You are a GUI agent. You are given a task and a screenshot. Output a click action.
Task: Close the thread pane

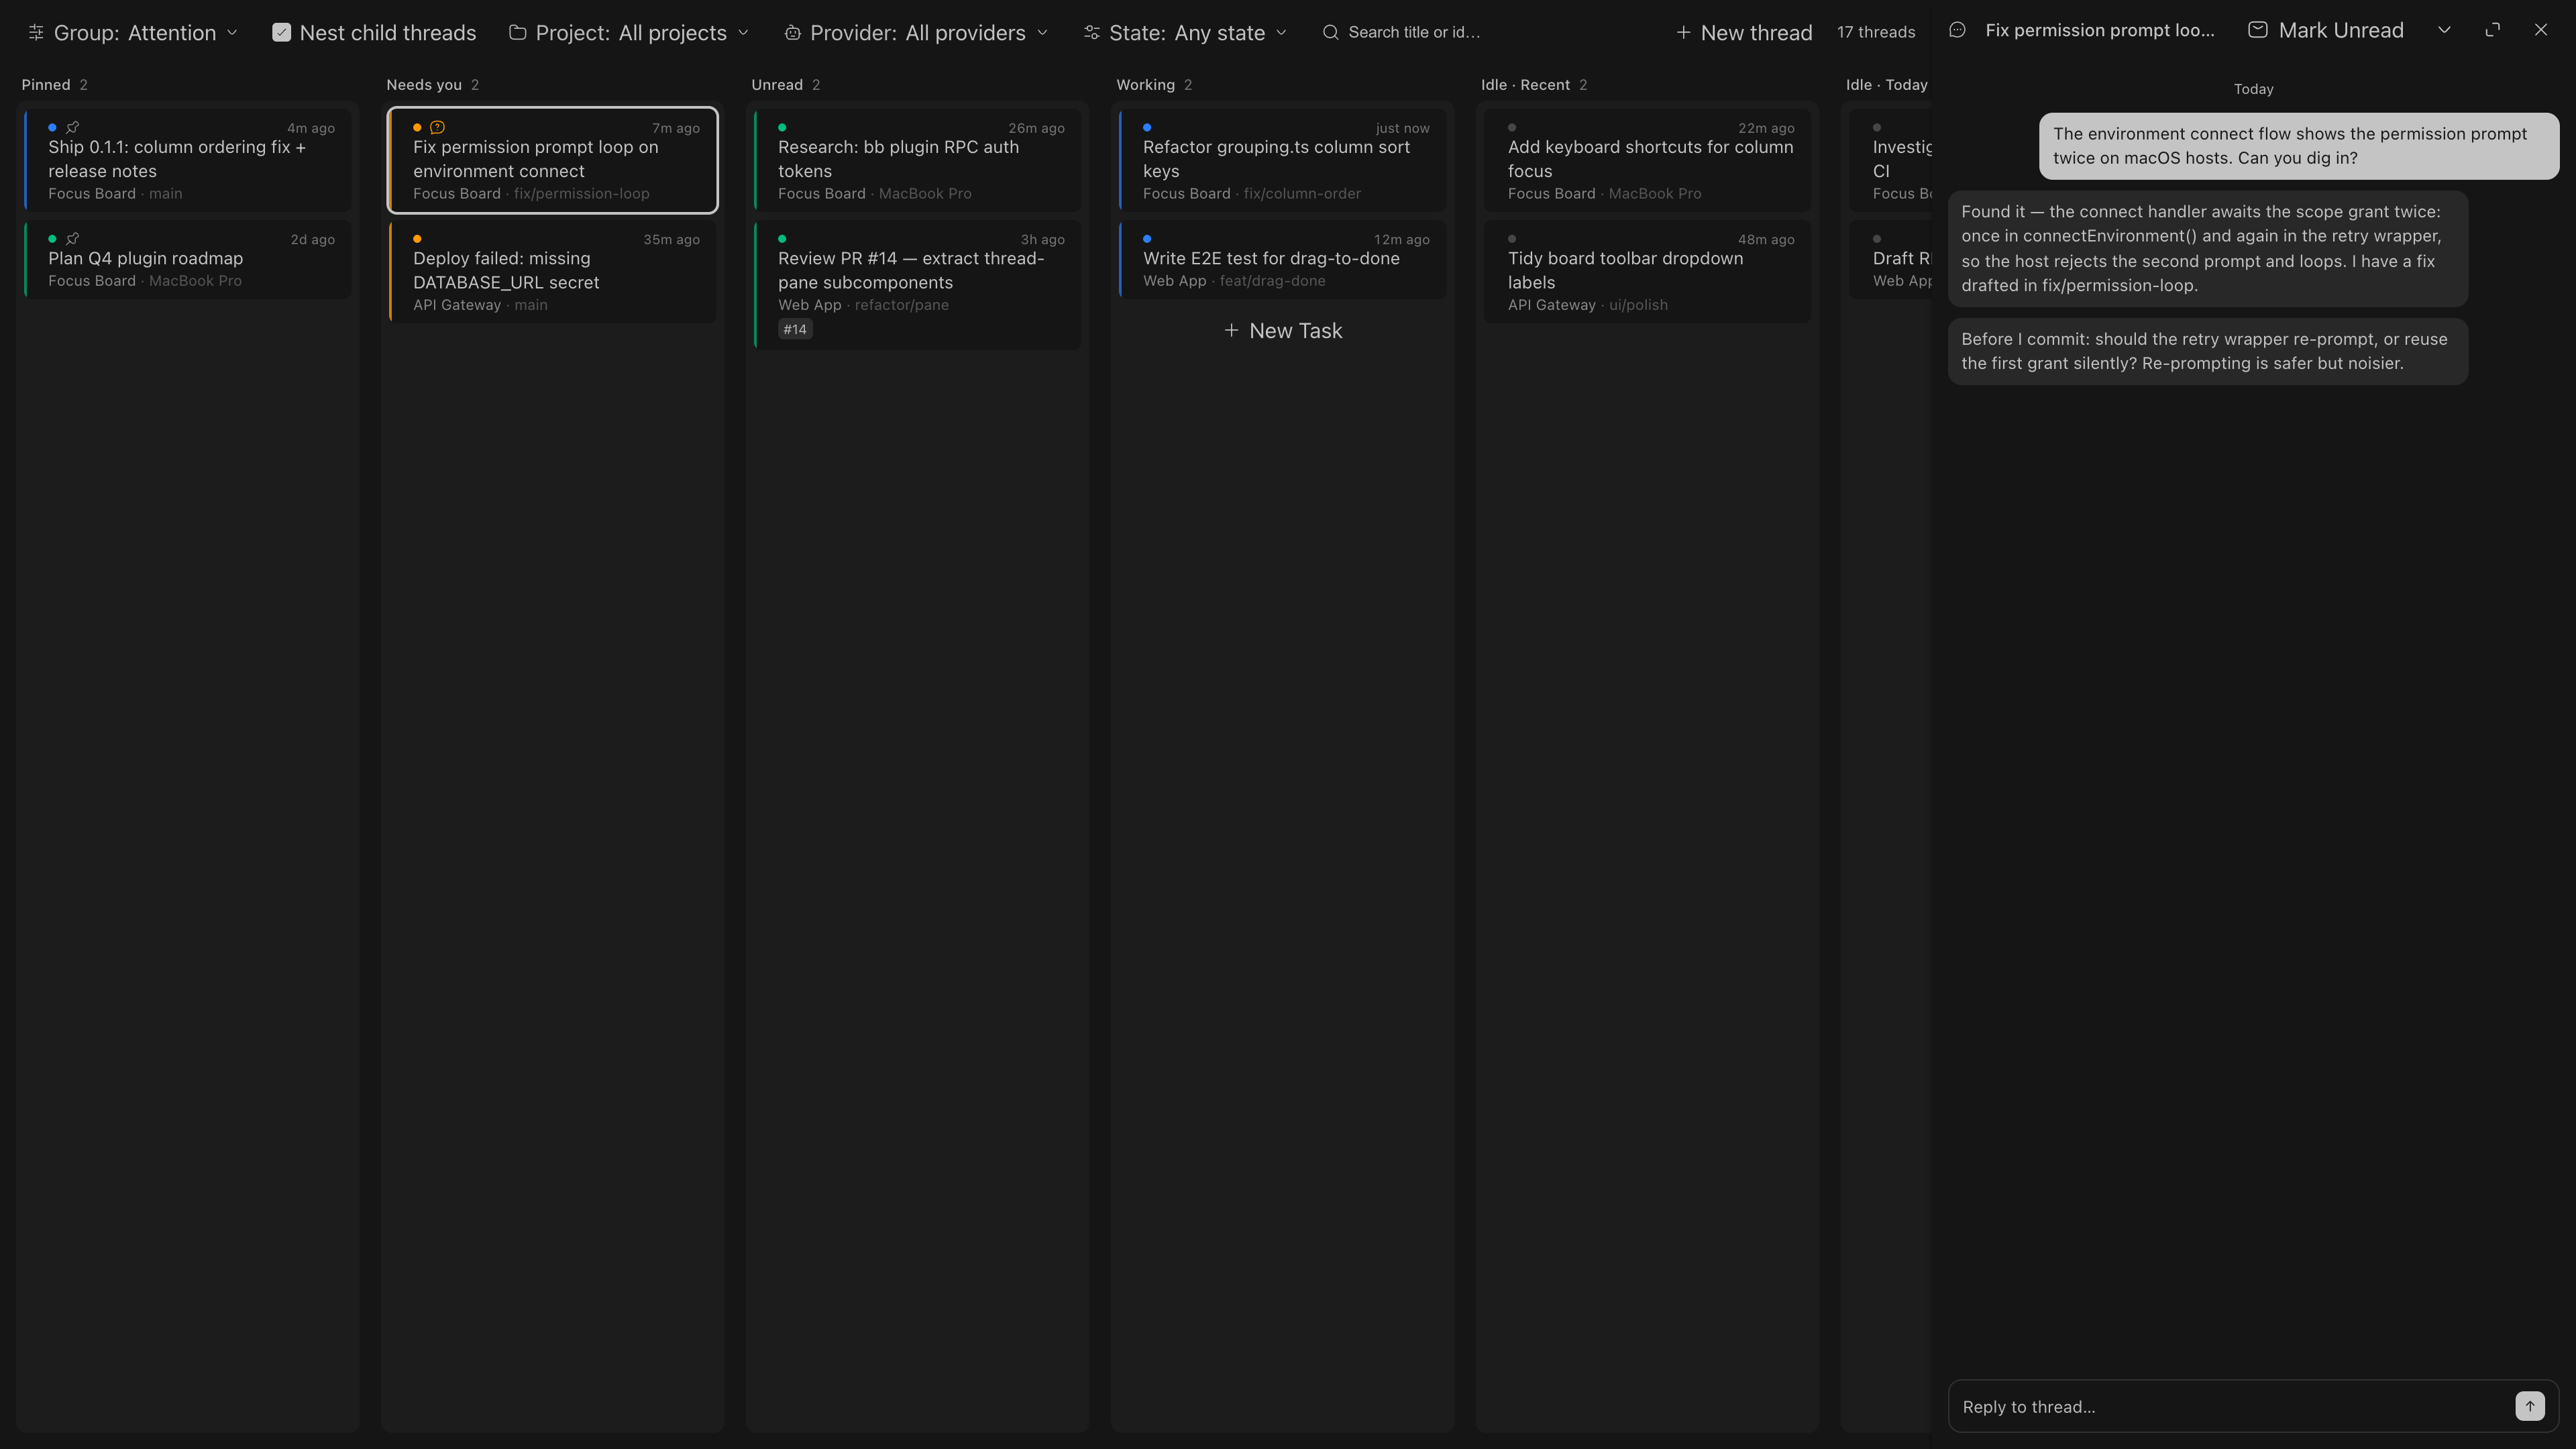pos(2540,30)
